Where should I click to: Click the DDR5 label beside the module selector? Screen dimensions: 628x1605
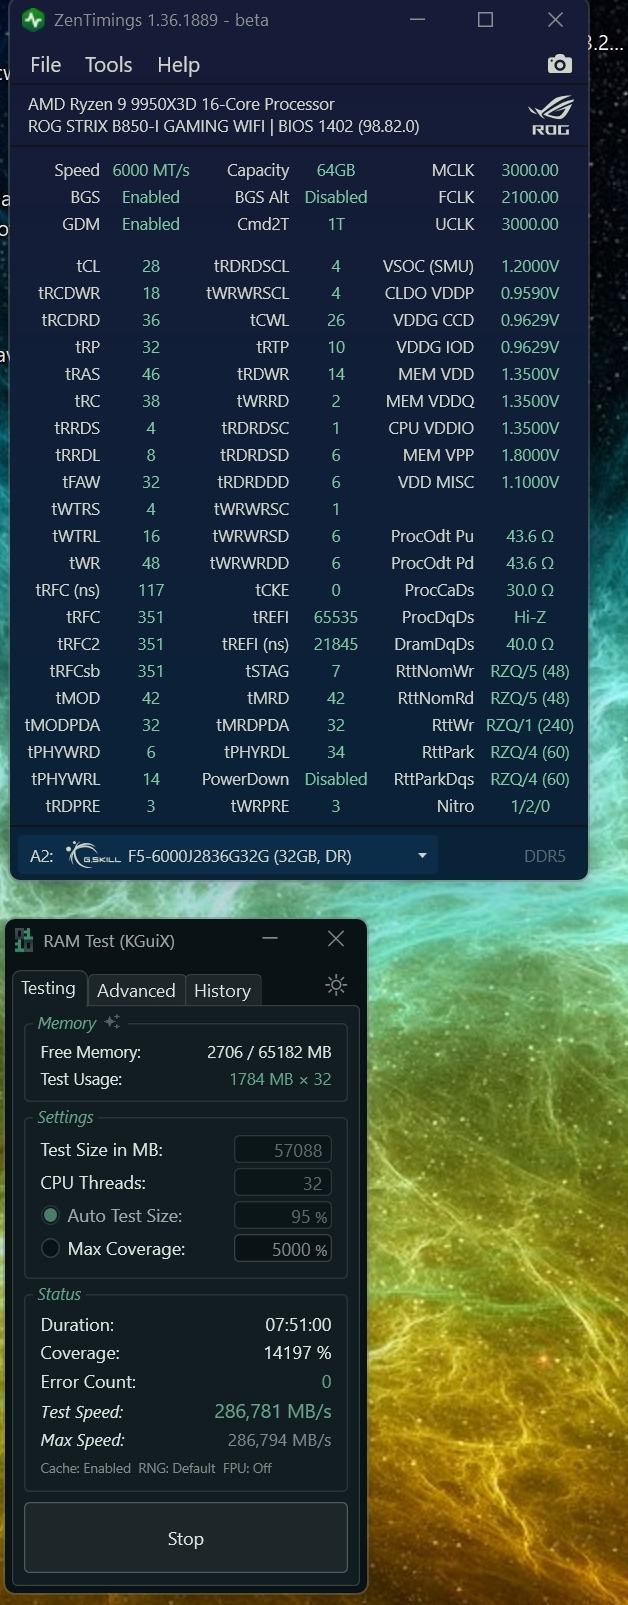click(x=545, y=856)
